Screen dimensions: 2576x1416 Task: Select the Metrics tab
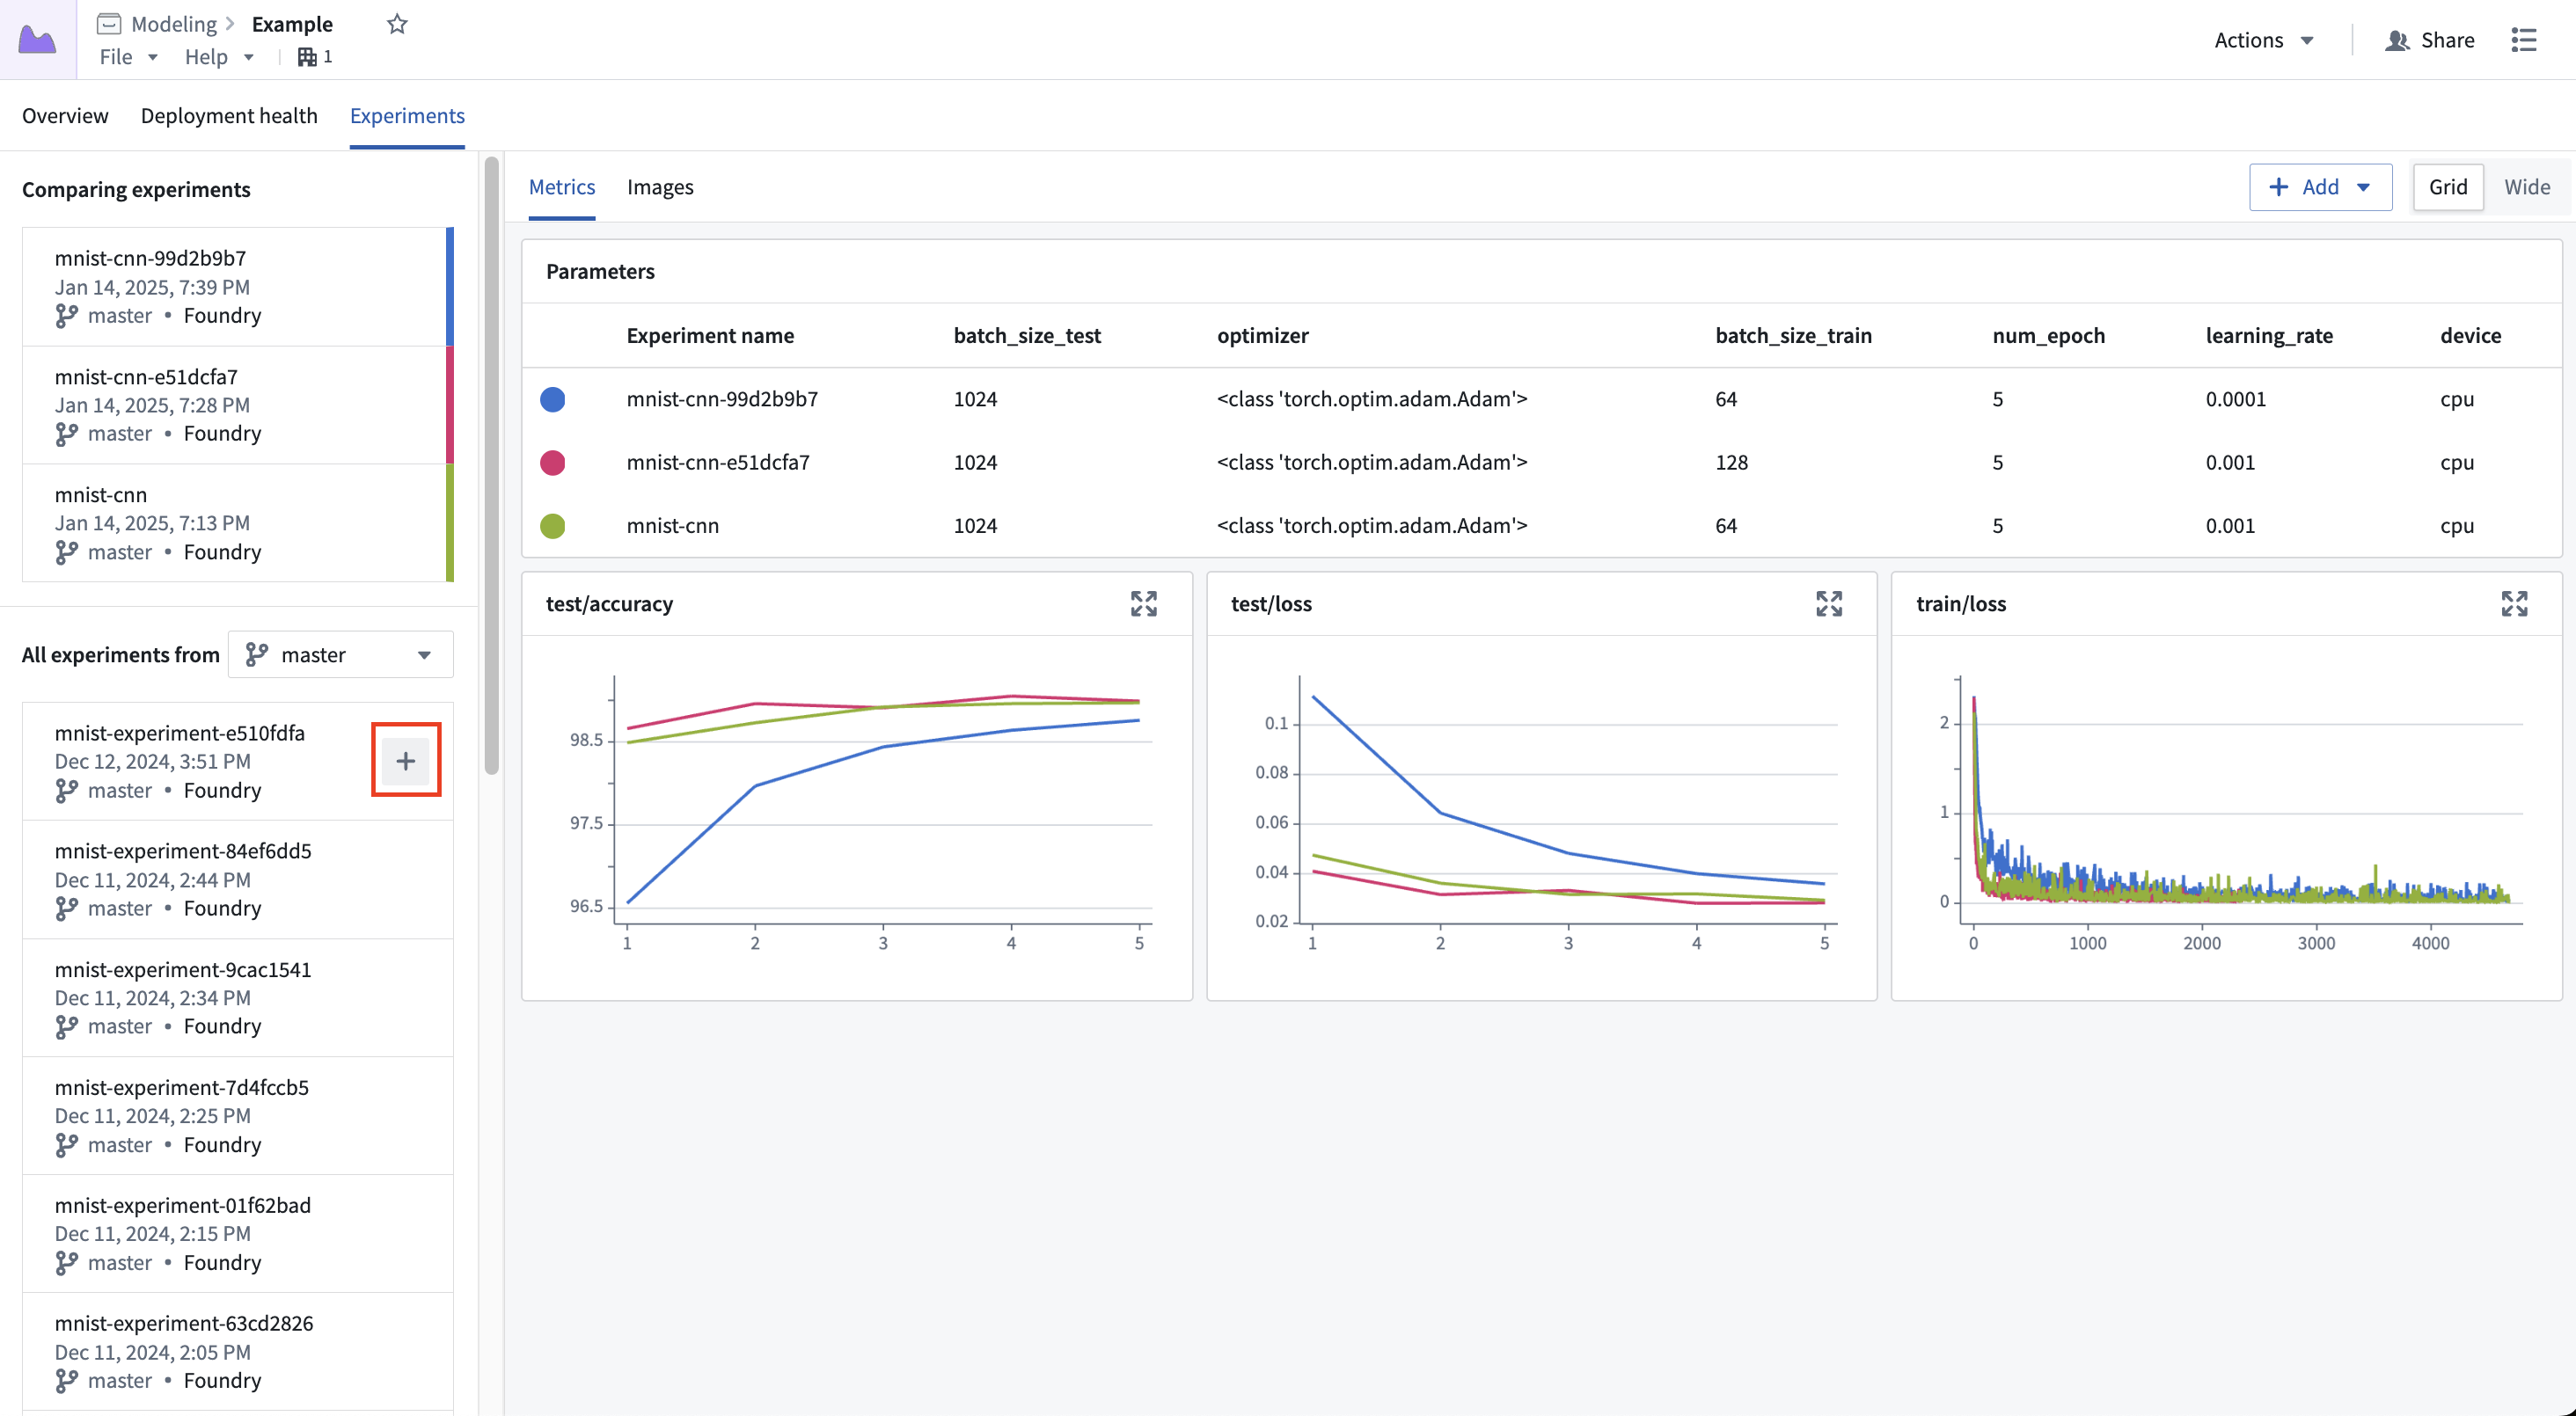pyautogui.click(x=562, y=187)
